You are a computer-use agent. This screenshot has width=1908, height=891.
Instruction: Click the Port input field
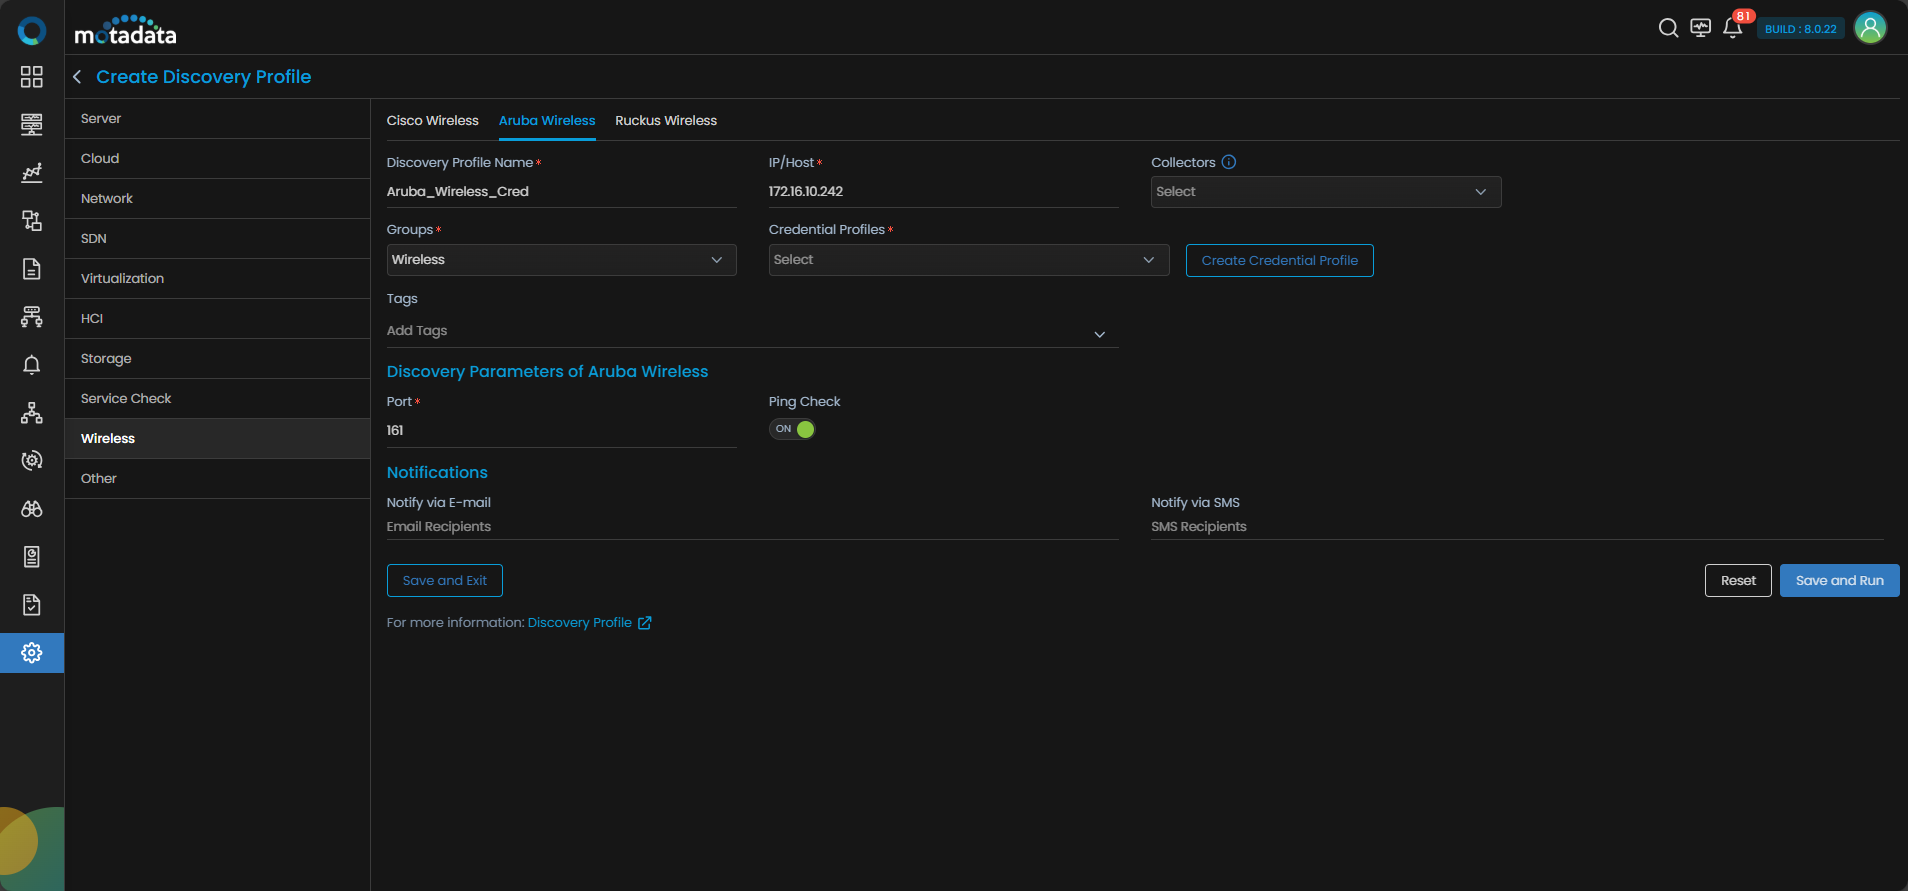pyautogui.click(x=561, y=431)
